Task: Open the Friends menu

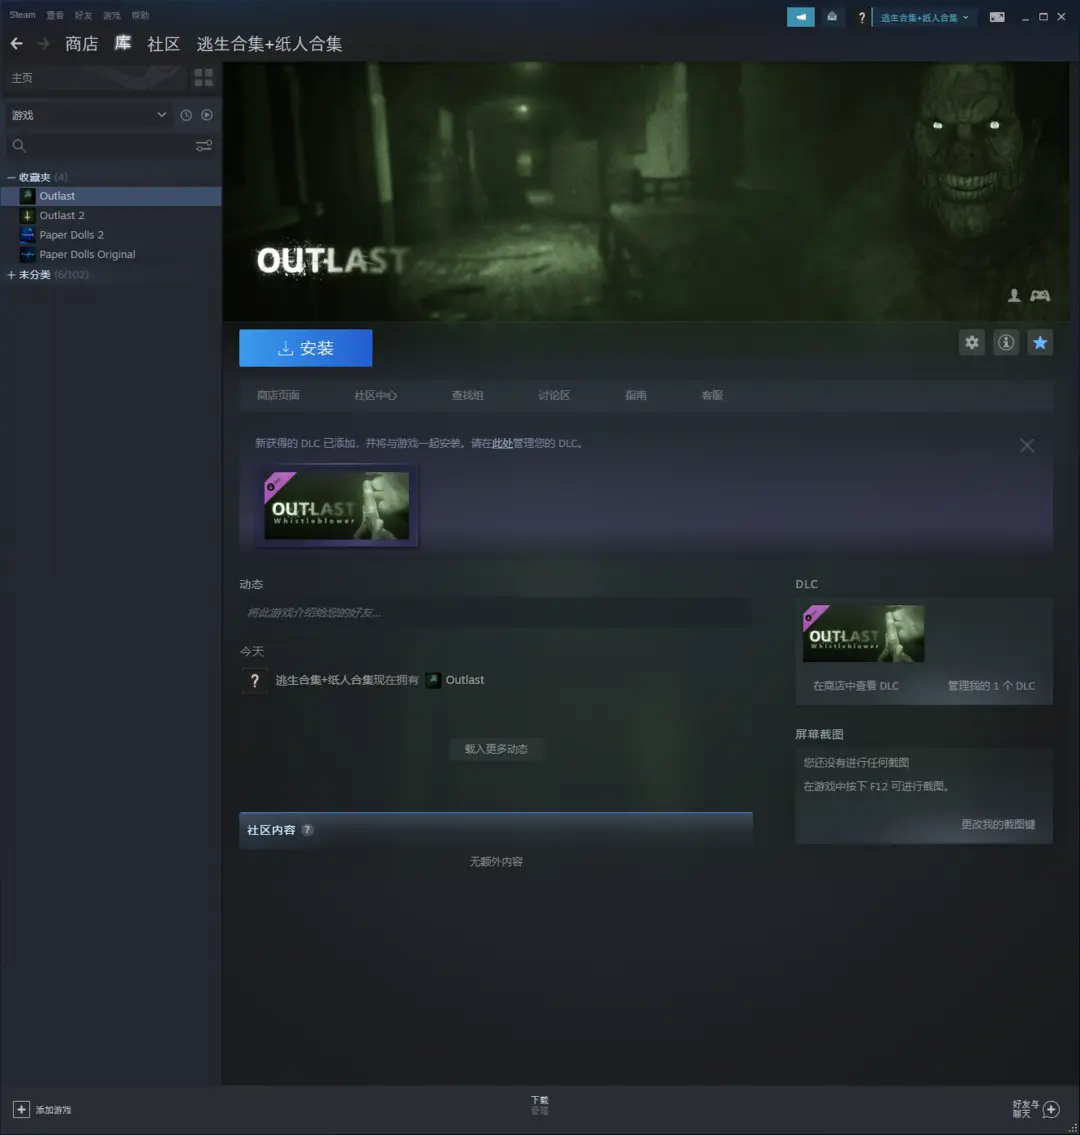Action: point(83,15)
